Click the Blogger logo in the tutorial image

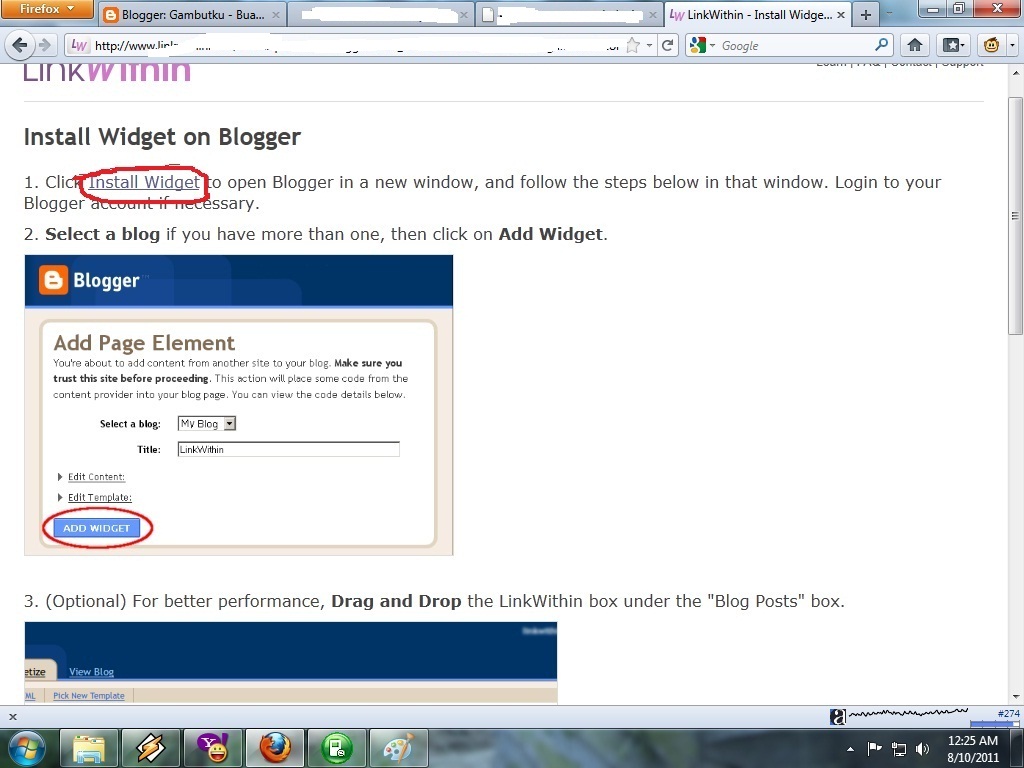tap(89, 280)
